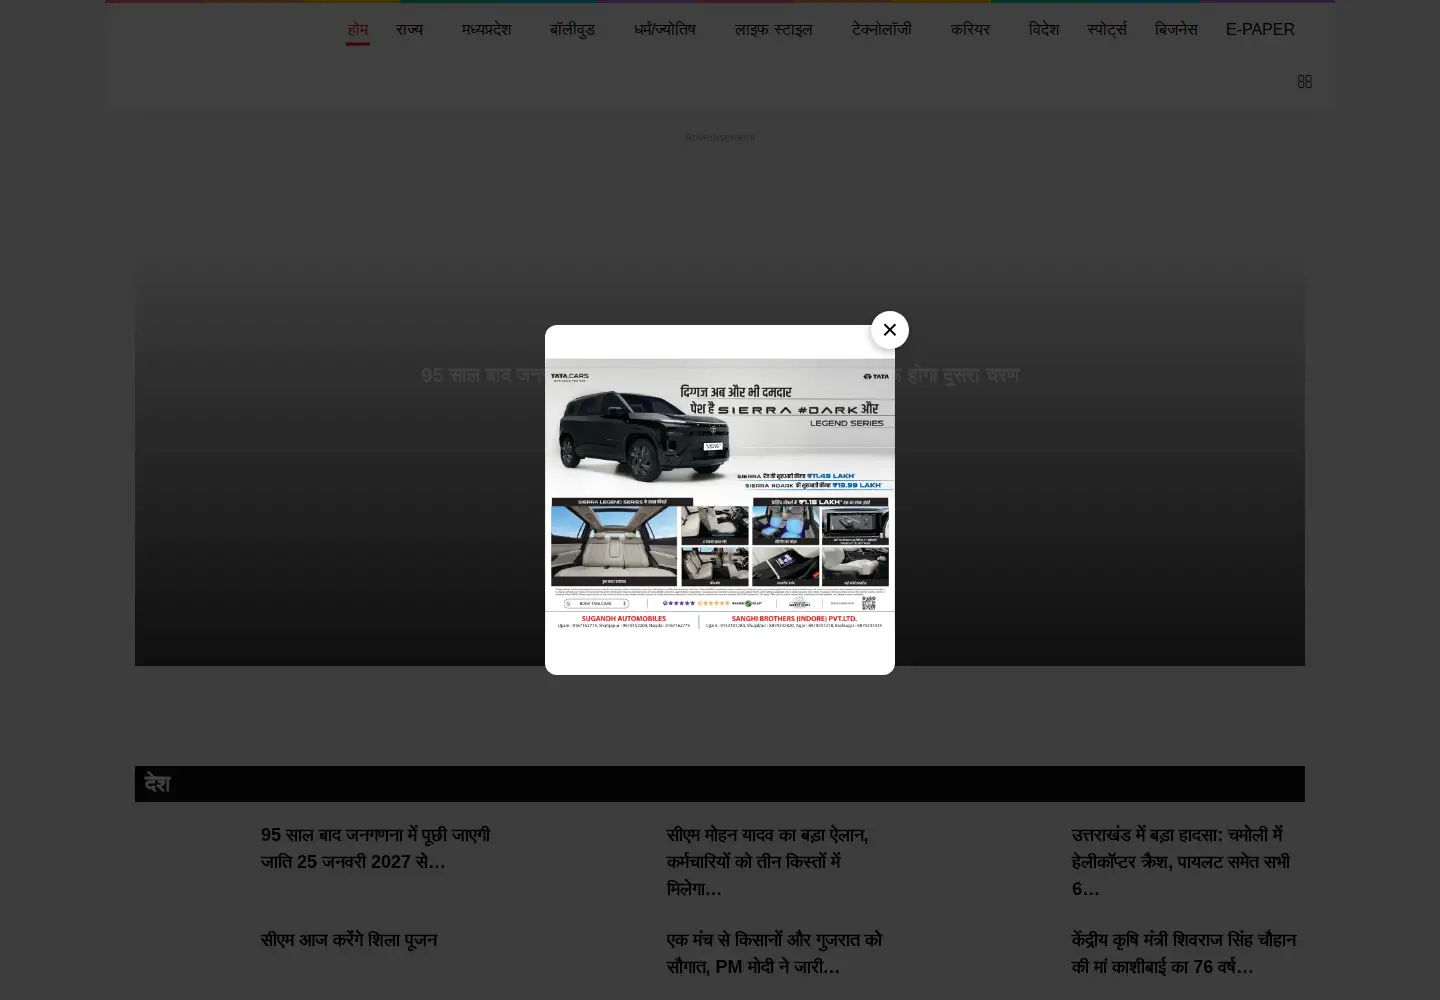Open the बॉलीवुड section
Screen dimensions: 1440x1000
pyautogui.click(x=572, y=30)
